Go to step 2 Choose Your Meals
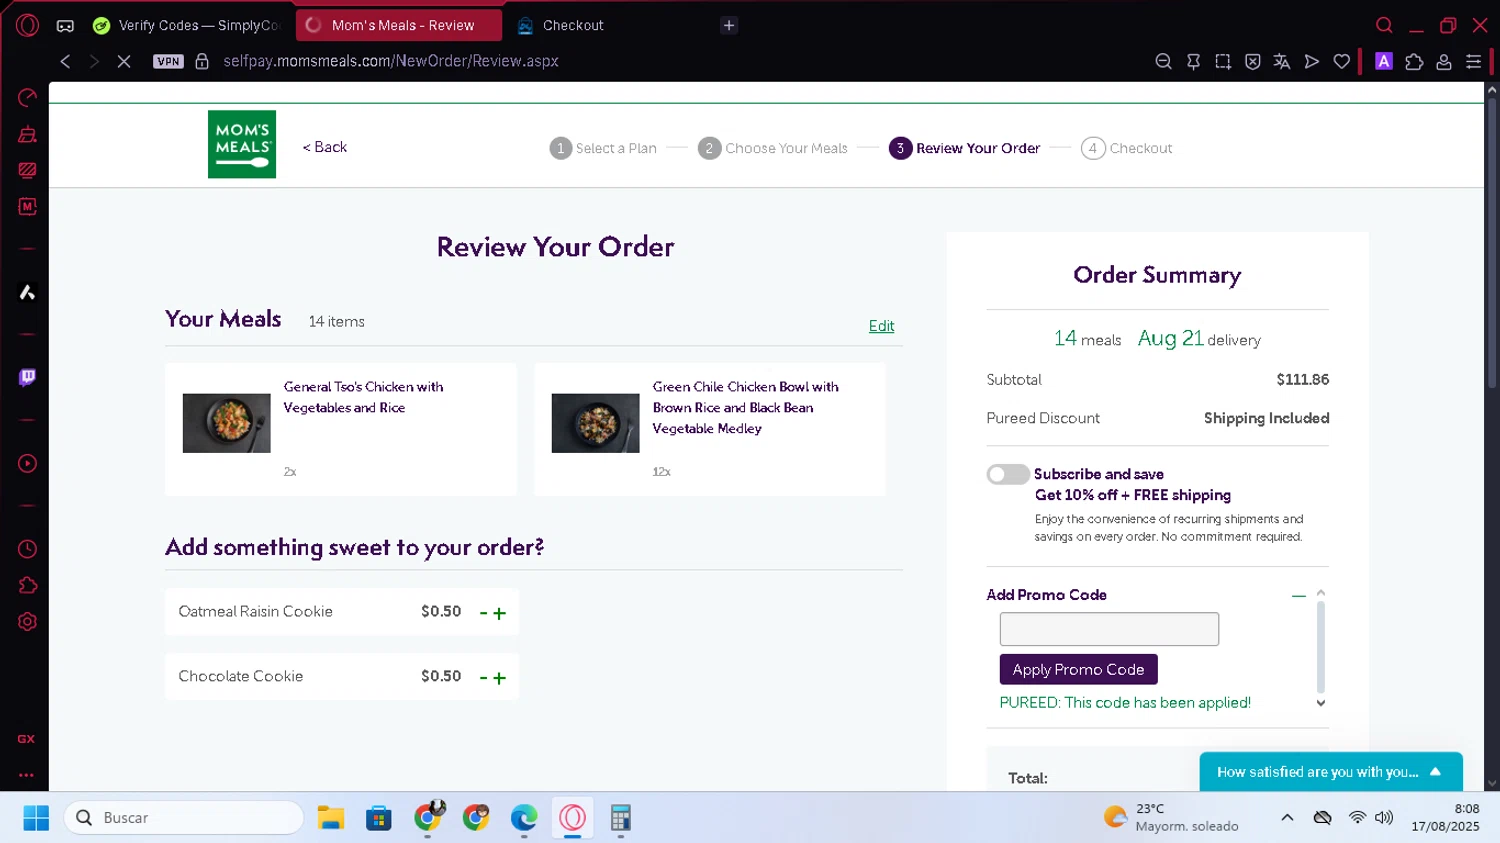The height and width of the screenshot is (843, 1500). [x=773, y=148]
